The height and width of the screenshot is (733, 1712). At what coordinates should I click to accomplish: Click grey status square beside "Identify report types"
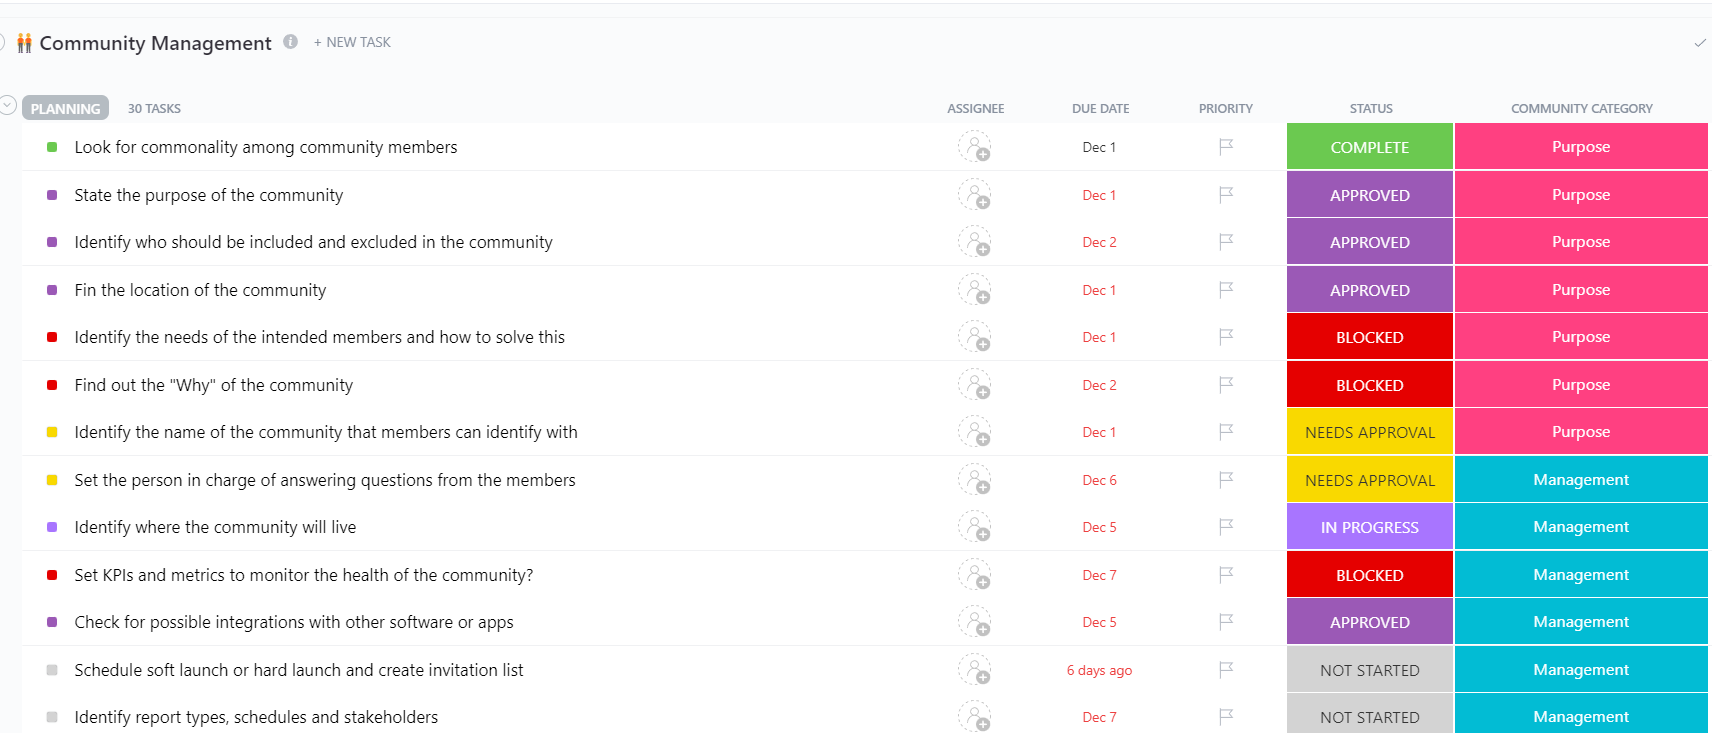52,717
